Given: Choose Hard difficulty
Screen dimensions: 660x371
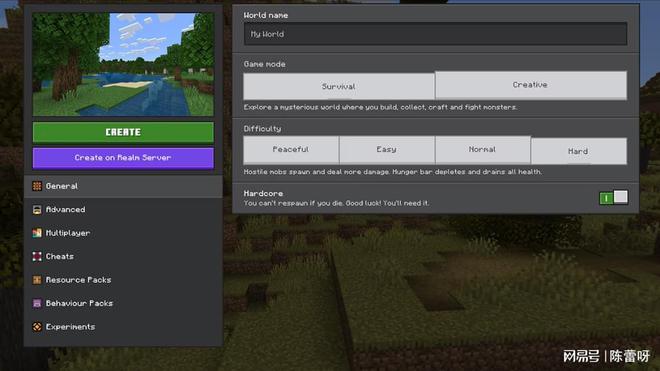Looking at the screenshot, I should pyautogui.click(x=578, y=151).
